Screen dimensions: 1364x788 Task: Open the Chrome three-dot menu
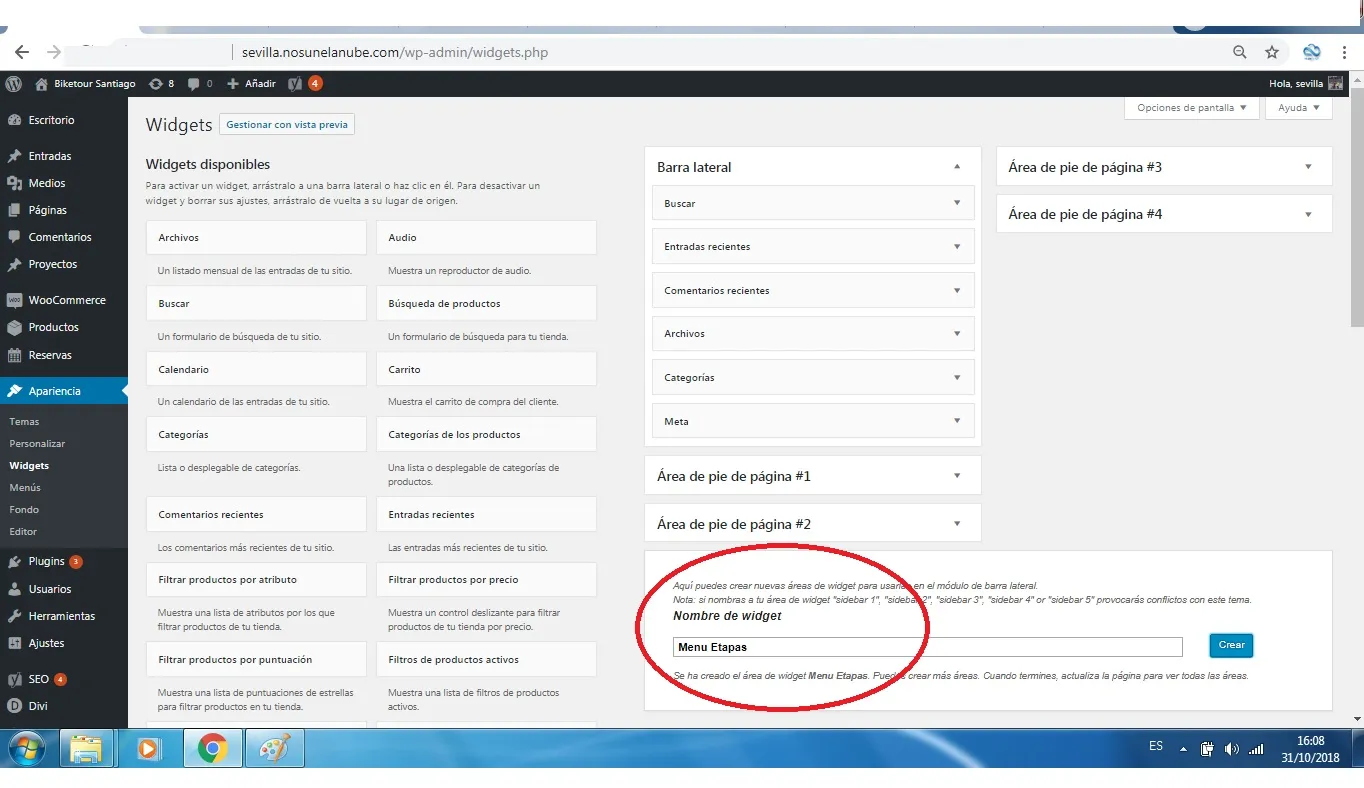[1345, 52]
